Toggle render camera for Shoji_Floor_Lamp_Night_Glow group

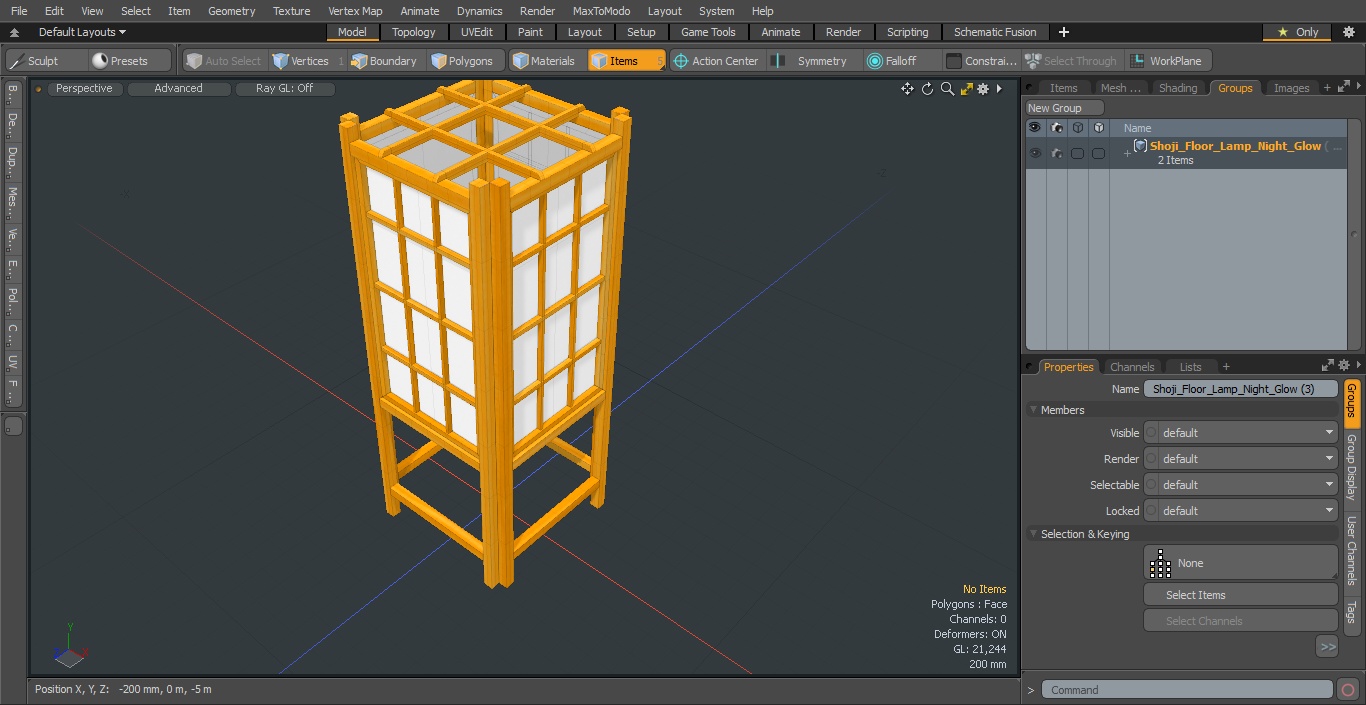[x=1056, y=153]
